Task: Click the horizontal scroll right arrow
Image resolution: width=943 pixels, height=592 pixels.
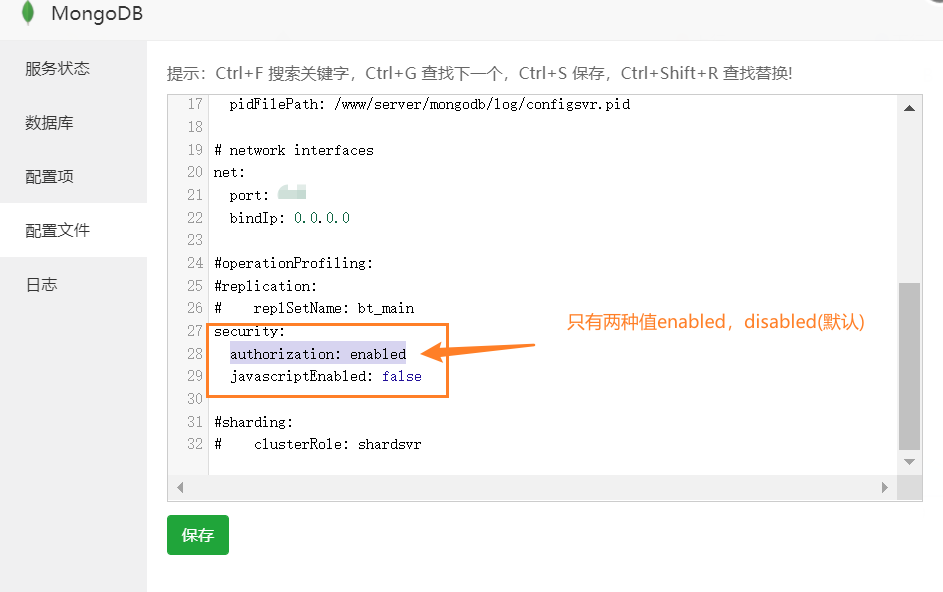Action: (x=885, y=487)
